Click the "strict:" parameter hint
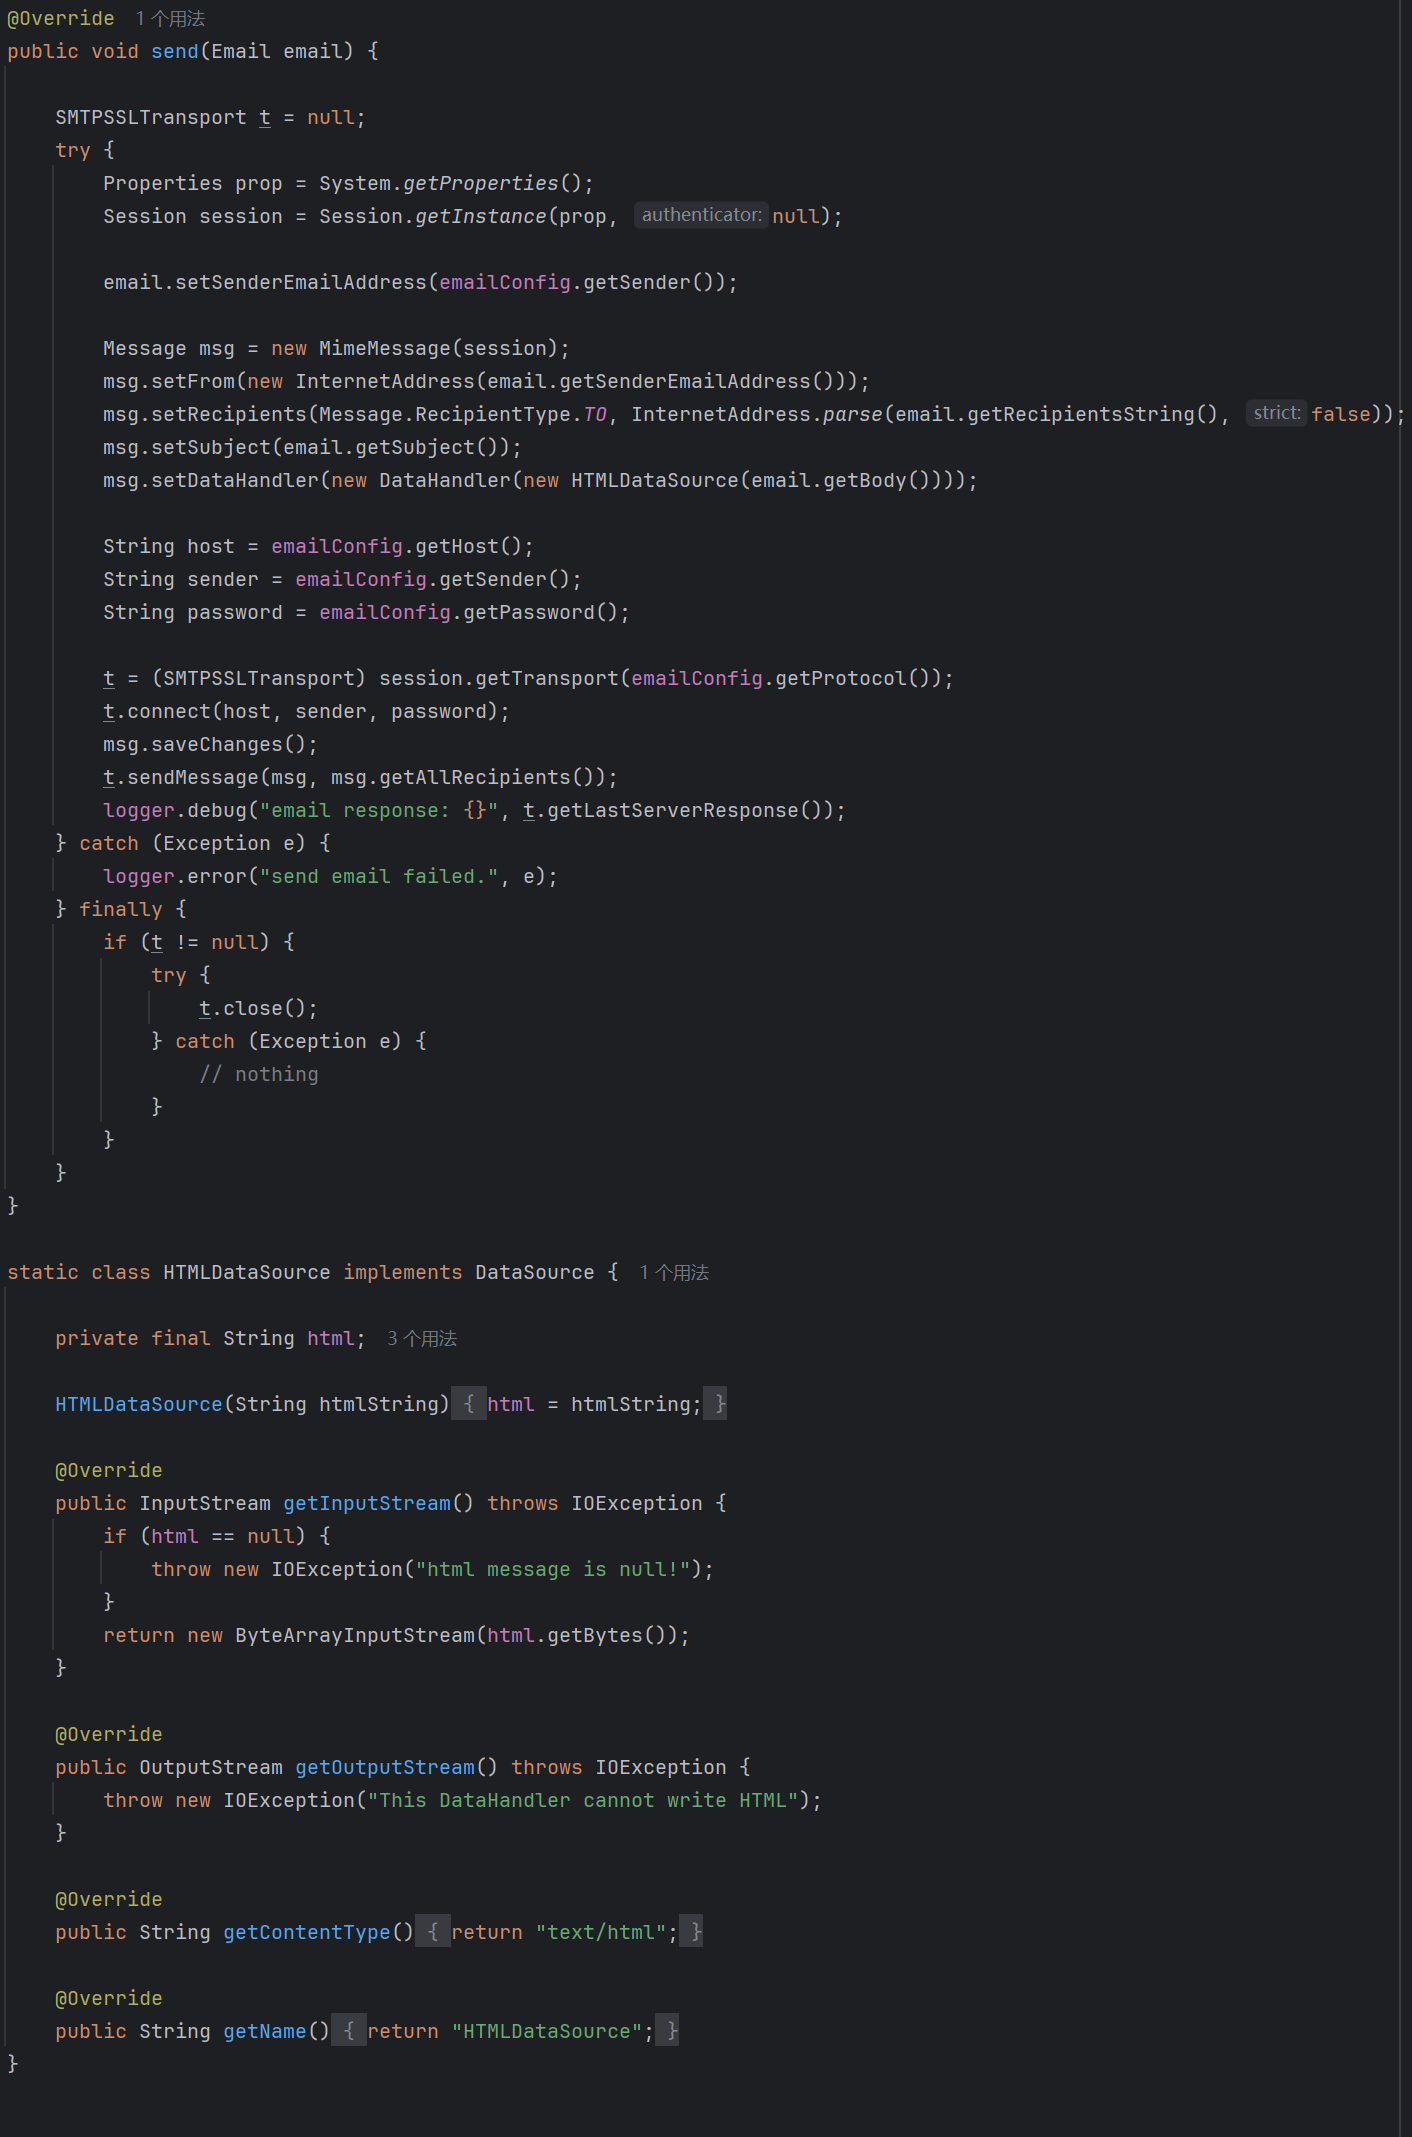 pyautogui.click(x=1277, y=413)
